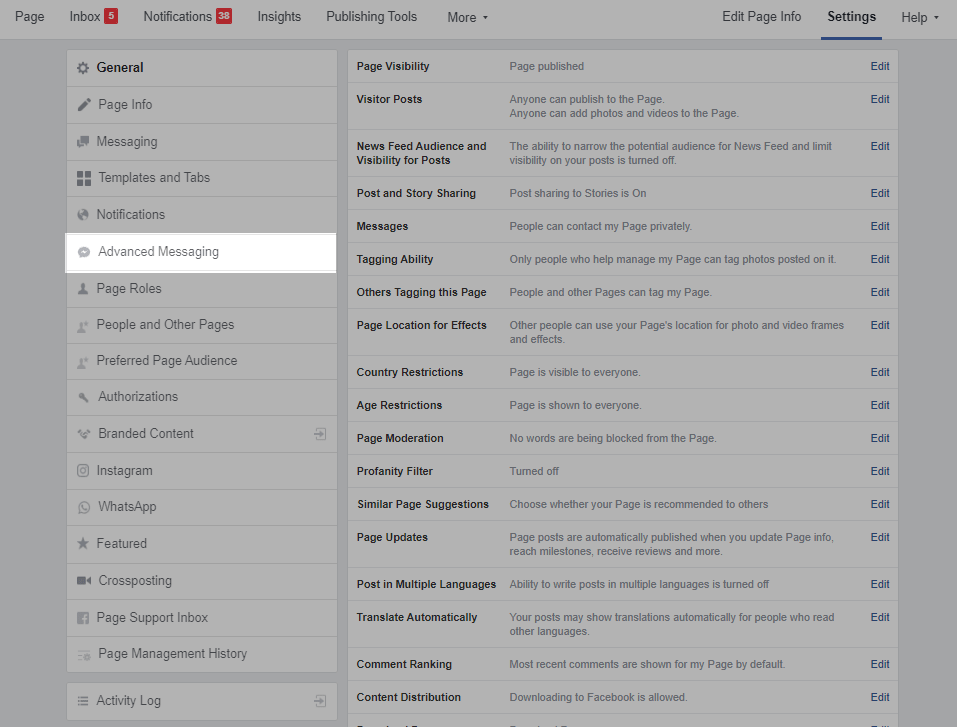Viewport: 957px width, 727px height.
Task: Click "Turned off" Profanity Filter value
Action: click(534, 471)
